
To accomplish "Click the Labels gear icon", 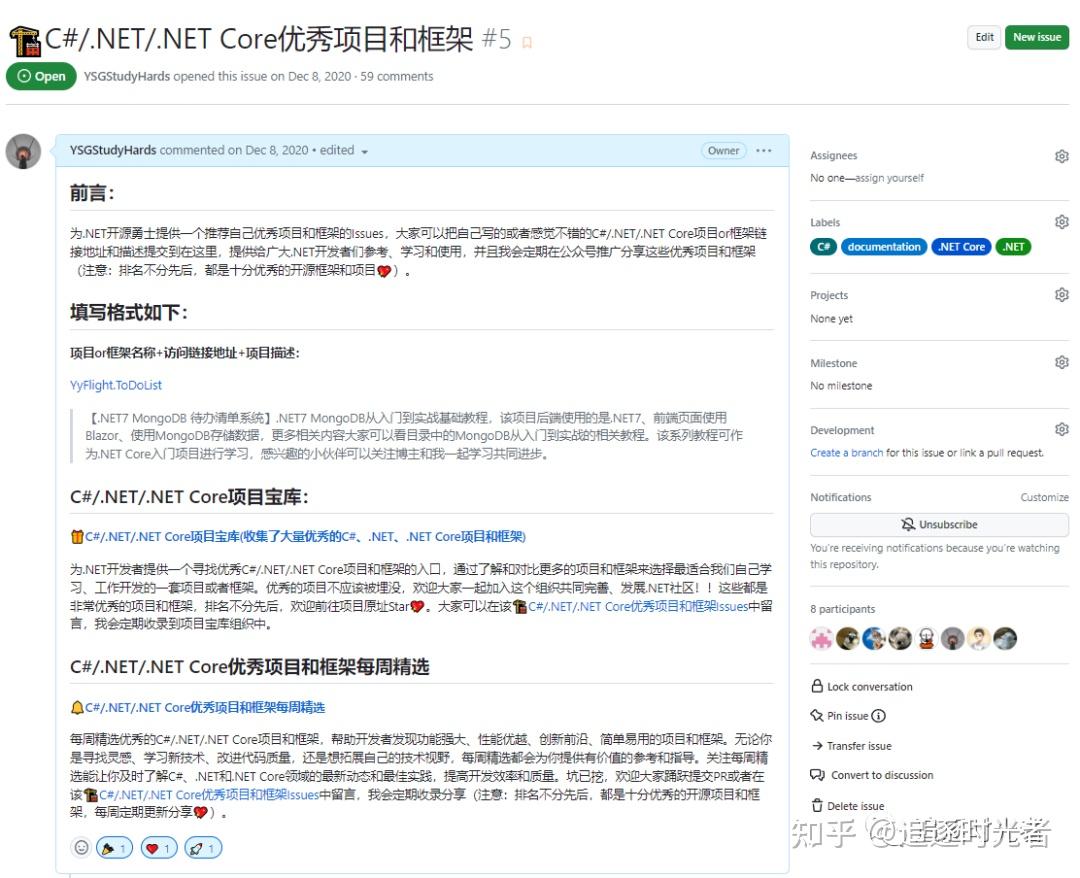I will pos(1061,222).
